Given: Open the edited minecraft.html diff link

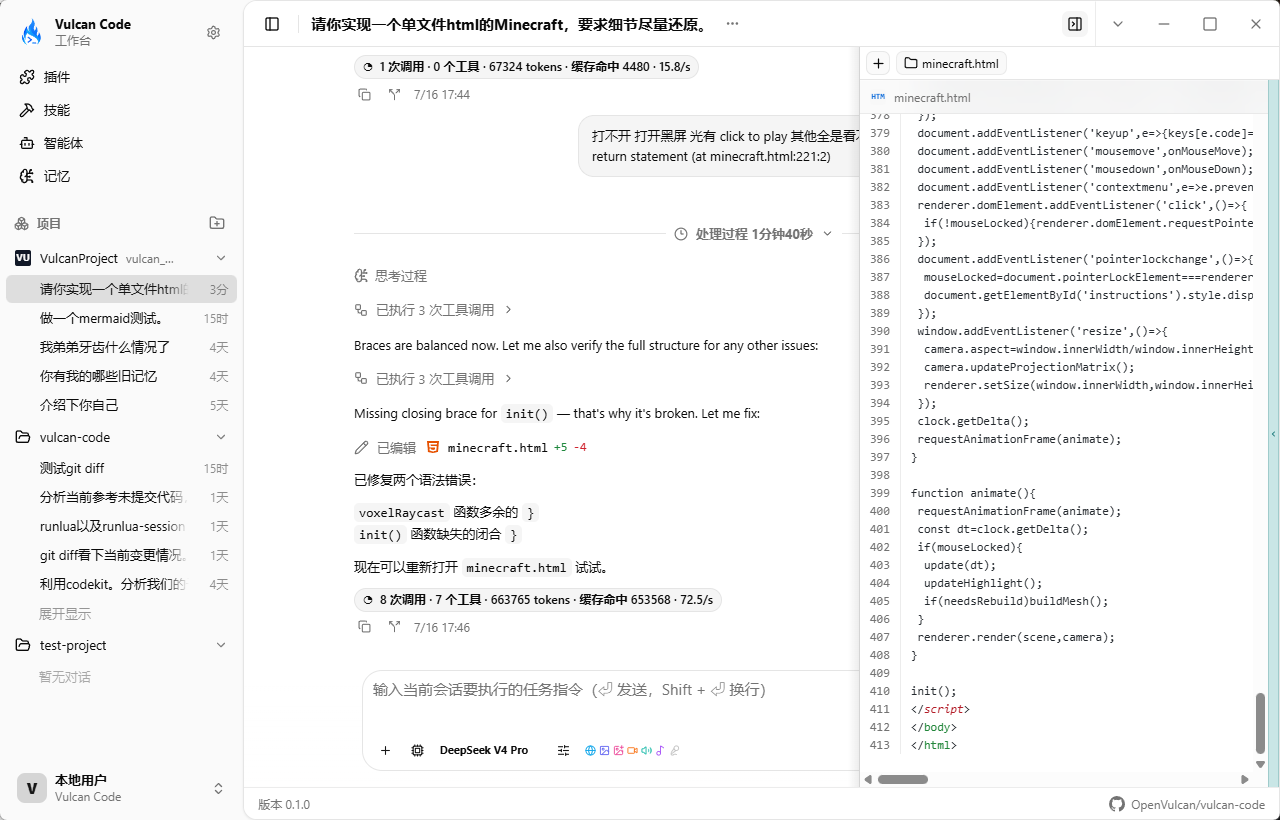Looking at the screenshot, I should [x=498, y=448].
